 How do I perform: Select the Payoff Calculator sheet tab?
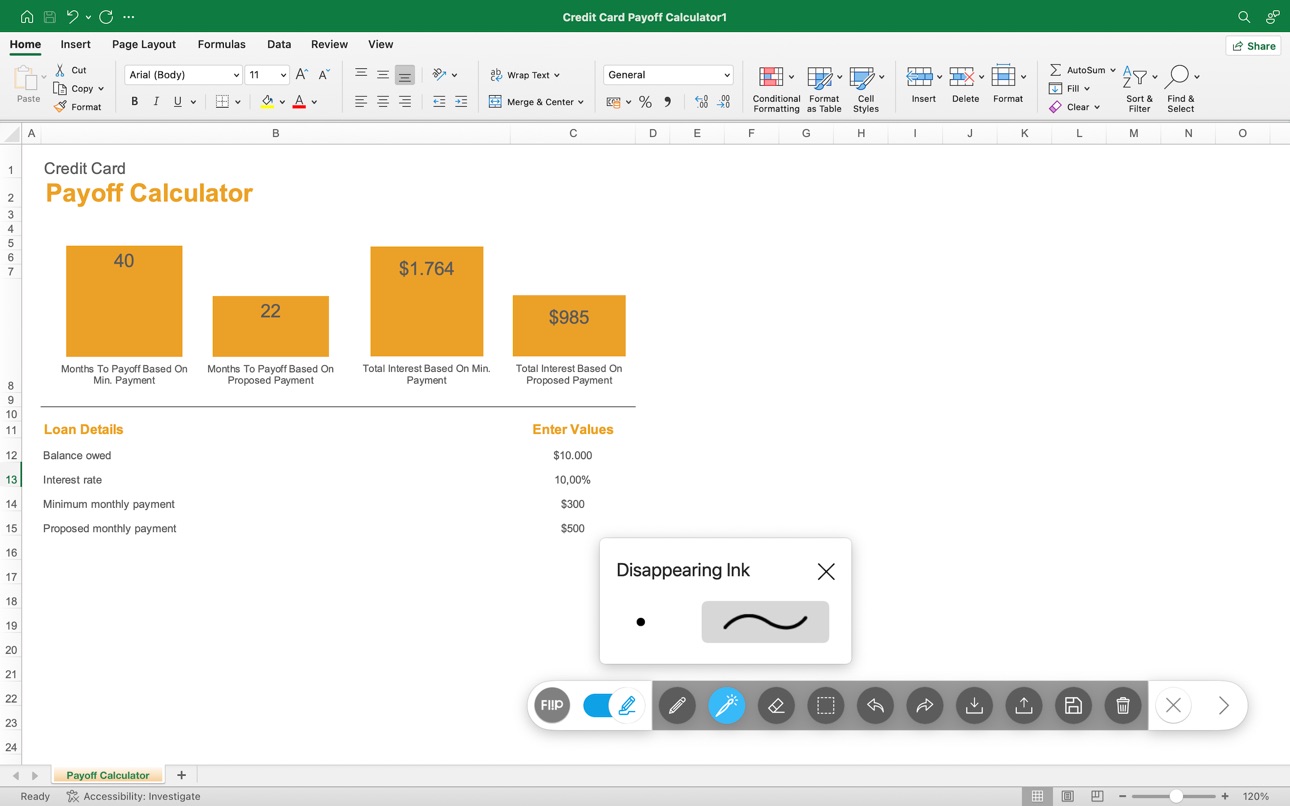tap(108, 775)
